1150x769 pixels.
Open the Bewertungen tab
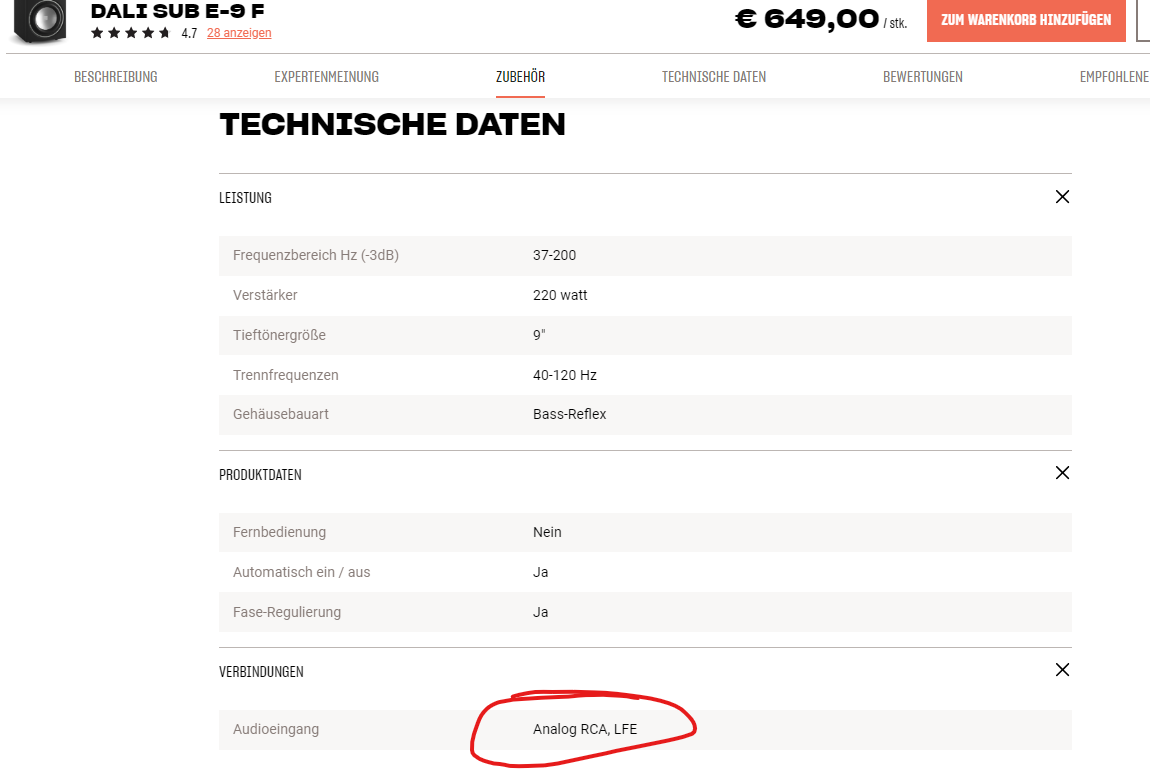923,77
